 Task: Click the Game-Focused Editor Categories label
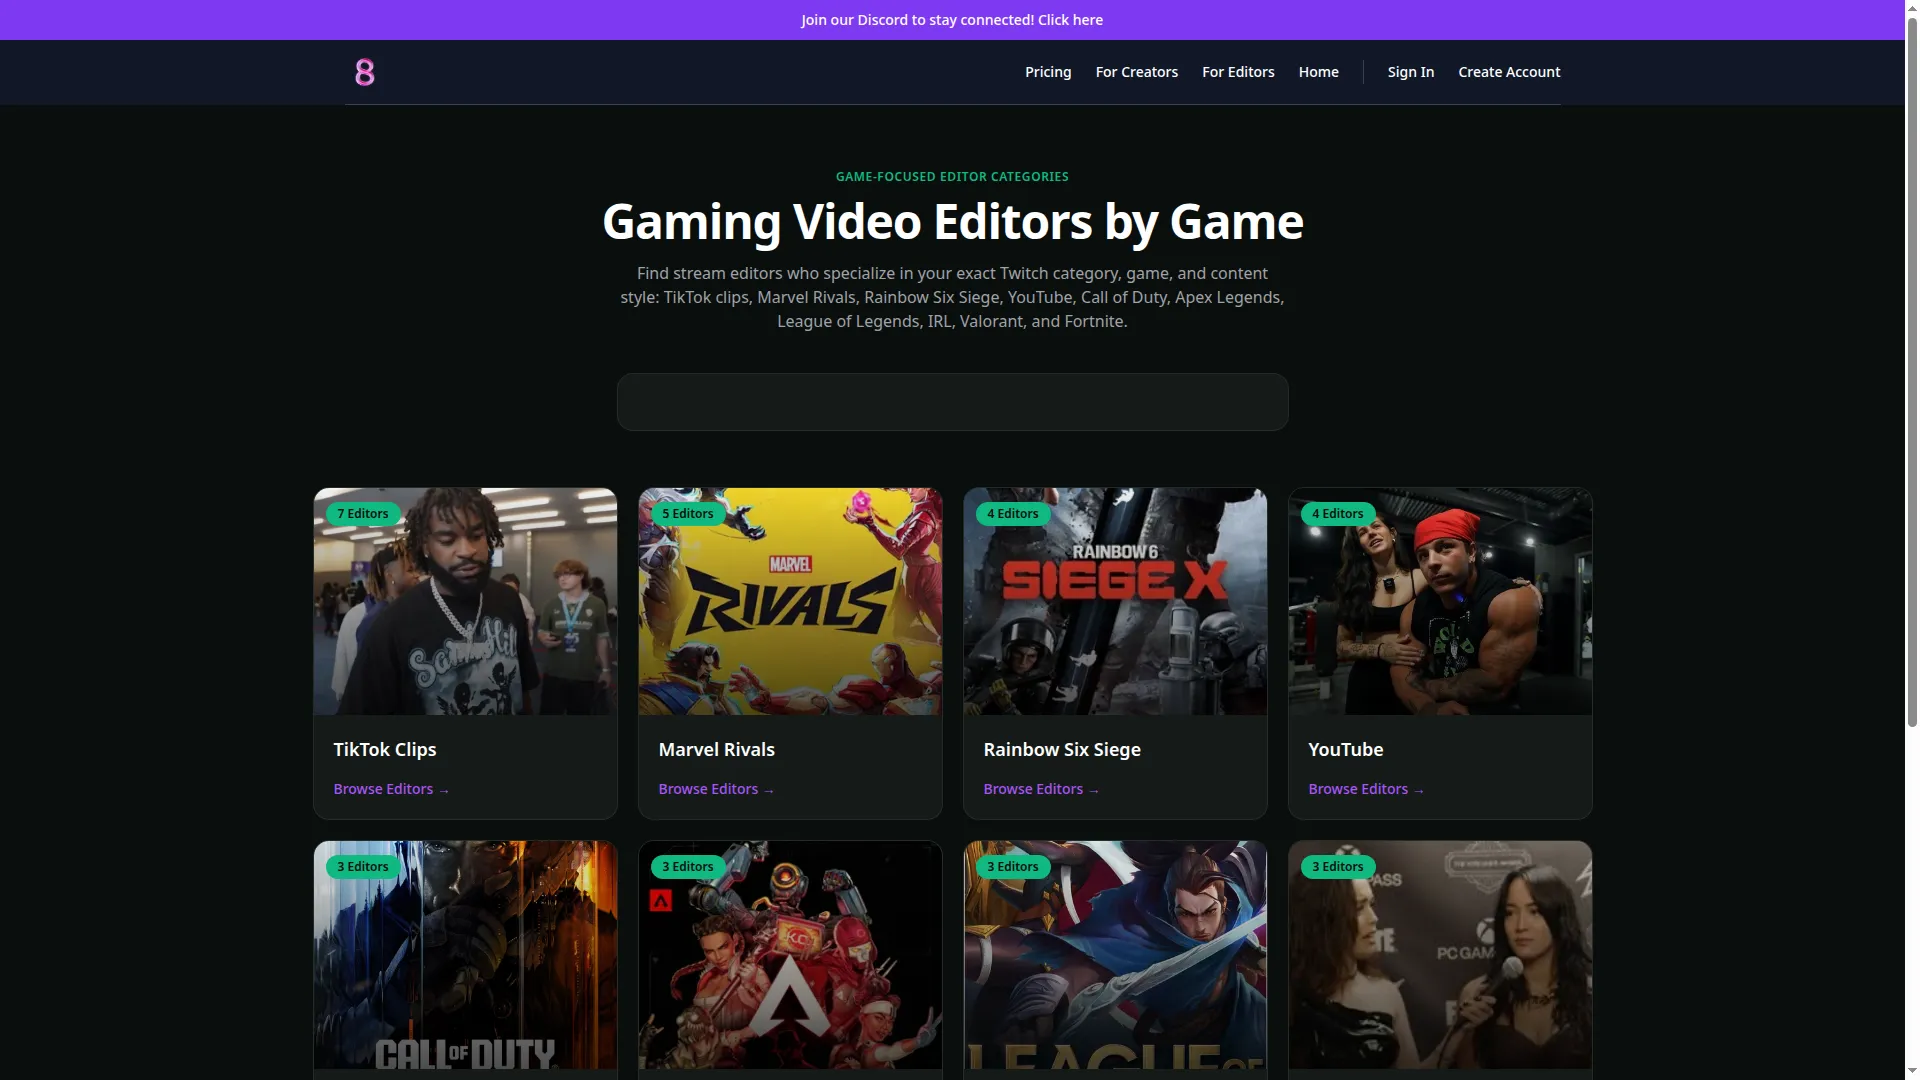(952, 177)
